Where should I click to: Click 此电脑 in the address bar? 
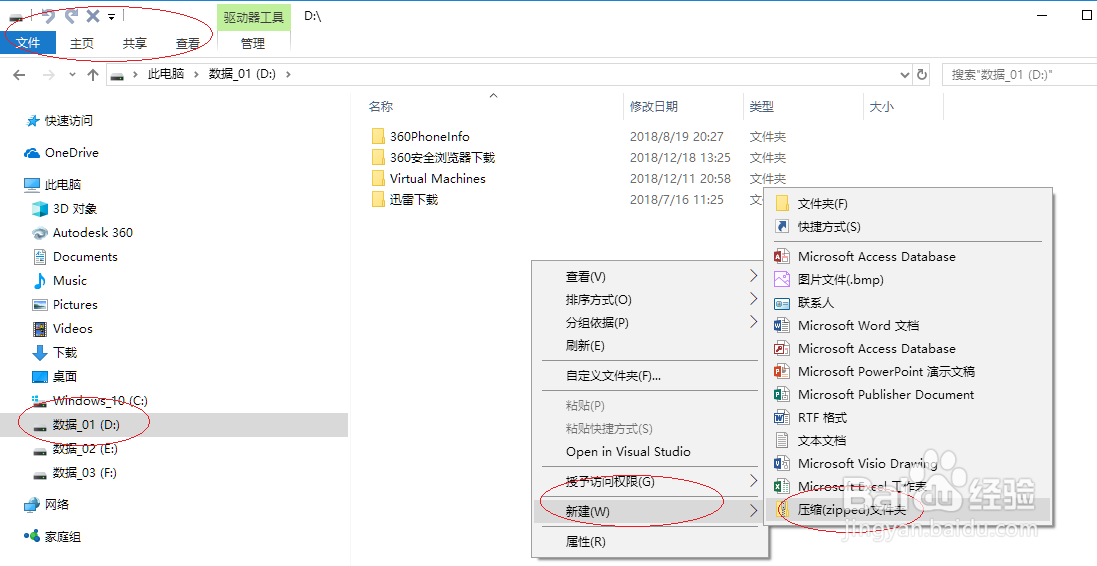(166, 73)
